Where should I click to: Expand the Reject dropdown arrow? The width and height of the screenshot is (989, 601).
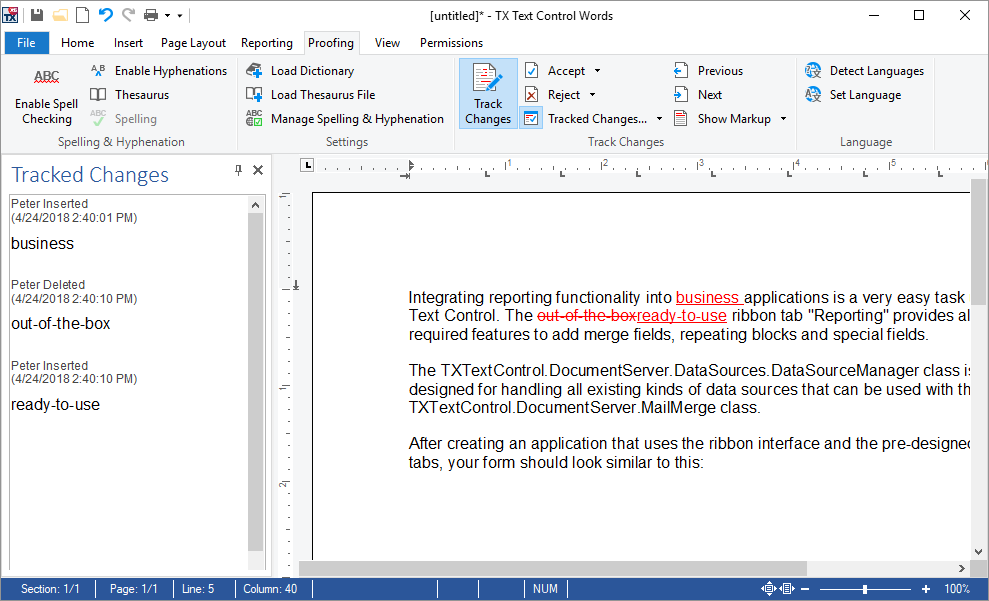592,95
